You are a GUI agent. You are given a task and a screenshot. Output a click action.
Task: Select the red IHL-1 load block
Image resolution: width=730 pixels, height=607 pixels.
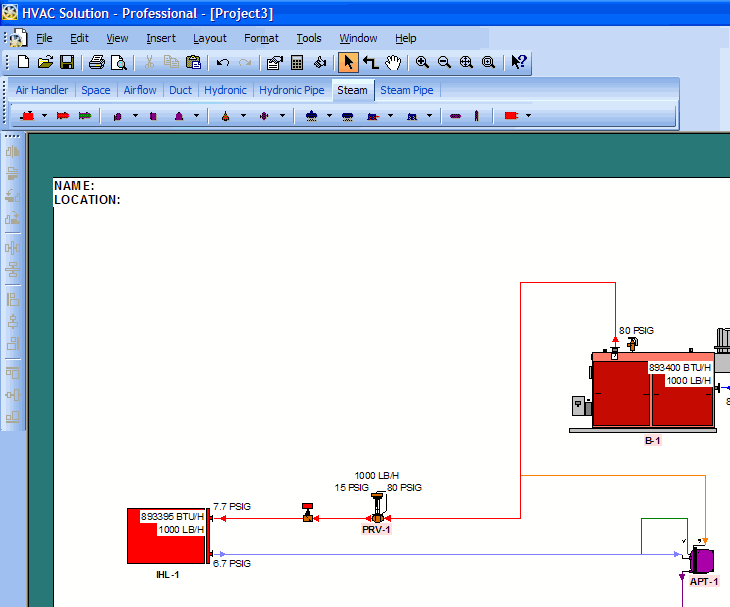tap(169, 536)
